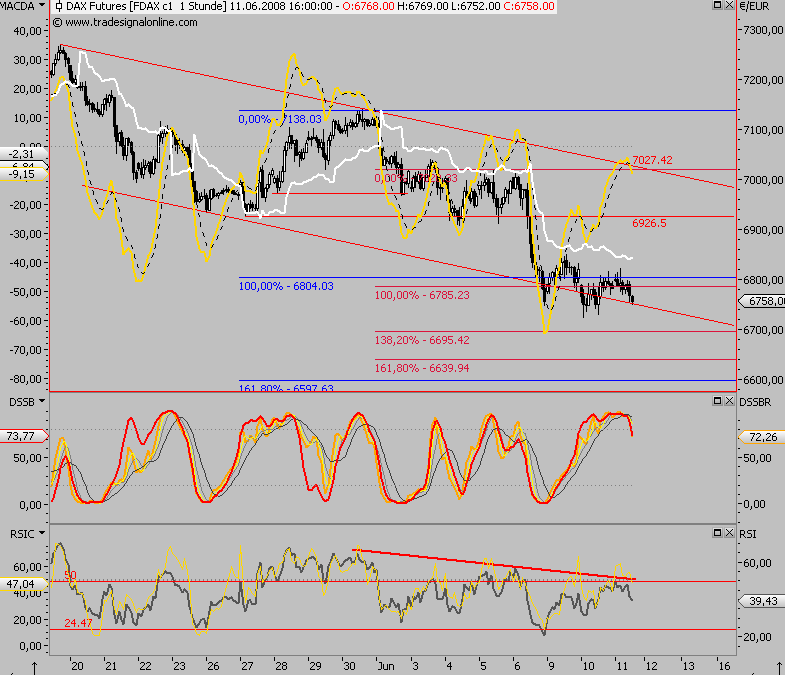Viewport: 785px width, 675px height.
Task: Click the DSSBR axis header
Action: pyautogui.click(x=754, y=402)
